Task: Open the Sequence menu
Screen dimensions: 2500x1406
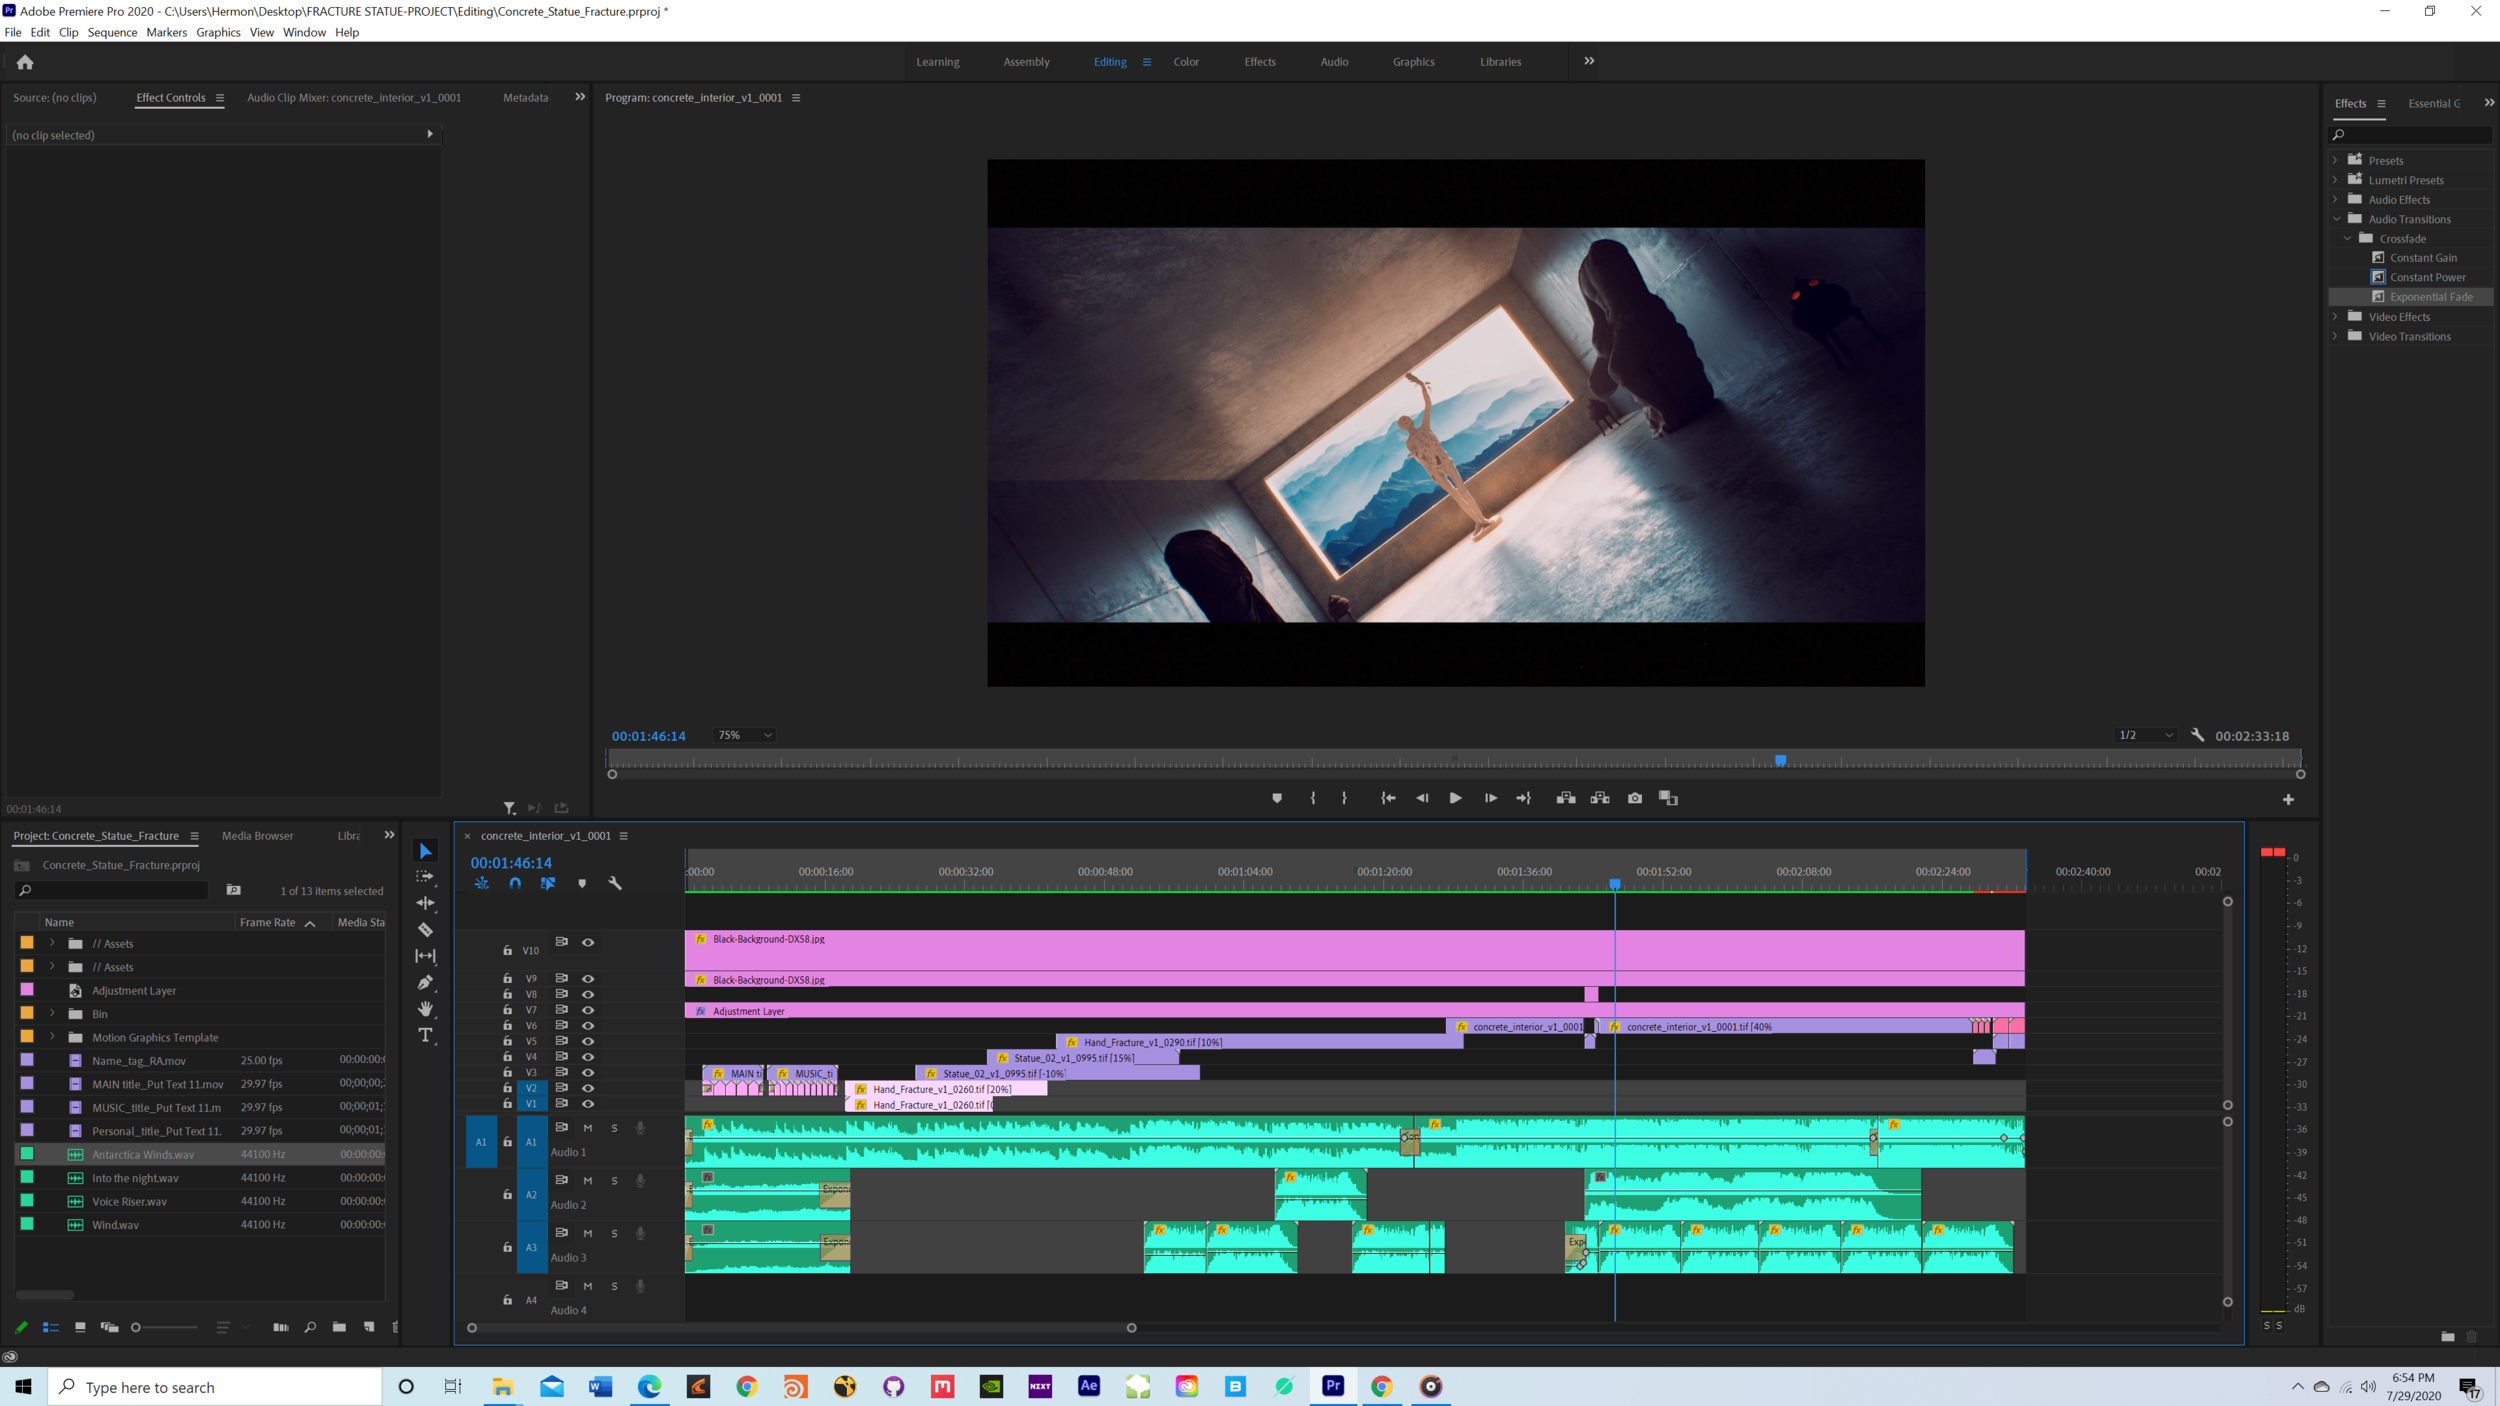Action: 112,32
